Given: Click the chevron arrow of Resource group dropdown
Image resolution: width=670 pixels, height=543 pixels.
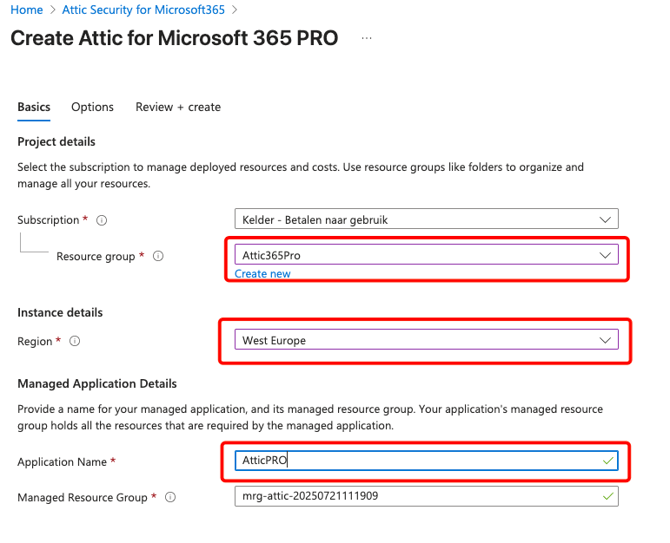Looking at the screenshot, I should [x=604, y=255].
